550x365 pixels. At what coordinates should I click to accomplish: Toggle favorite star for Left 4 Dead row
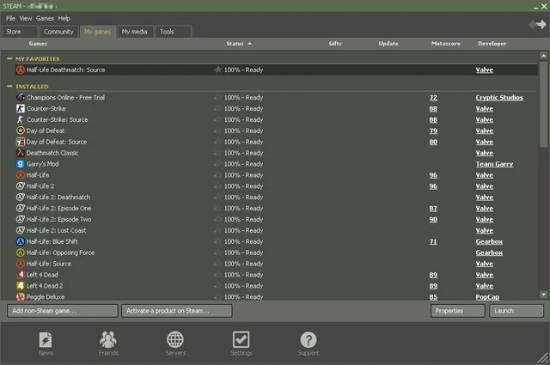click(217, 275)
